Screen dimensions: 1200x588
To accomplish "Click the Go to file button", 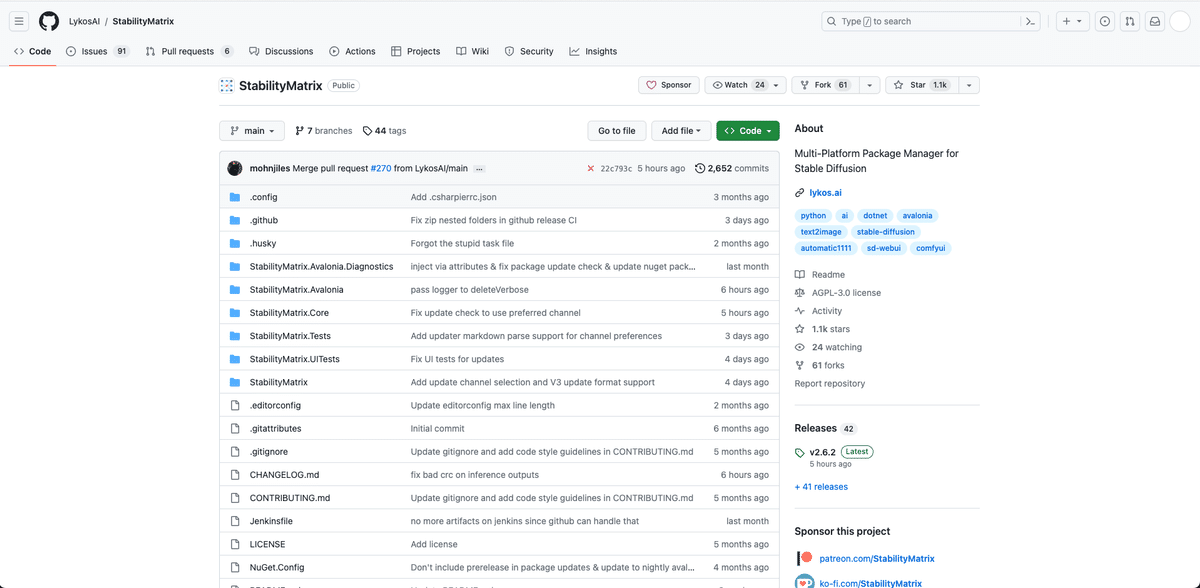I will click(x=616, y=131).
